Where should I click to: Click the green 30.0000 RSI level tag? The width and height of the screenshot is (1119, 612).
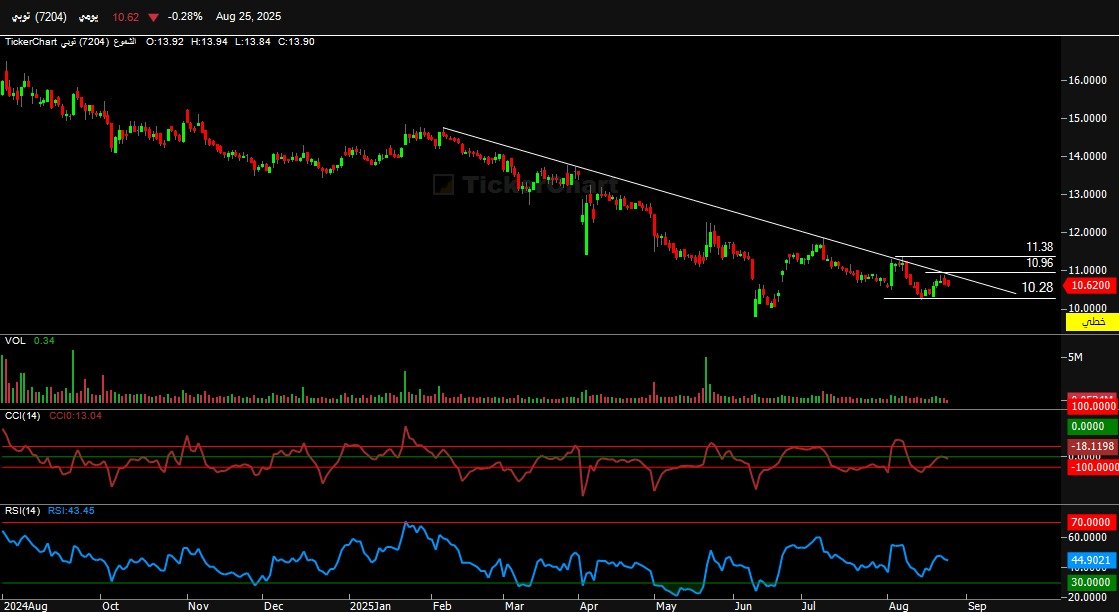coord(1091,582)
